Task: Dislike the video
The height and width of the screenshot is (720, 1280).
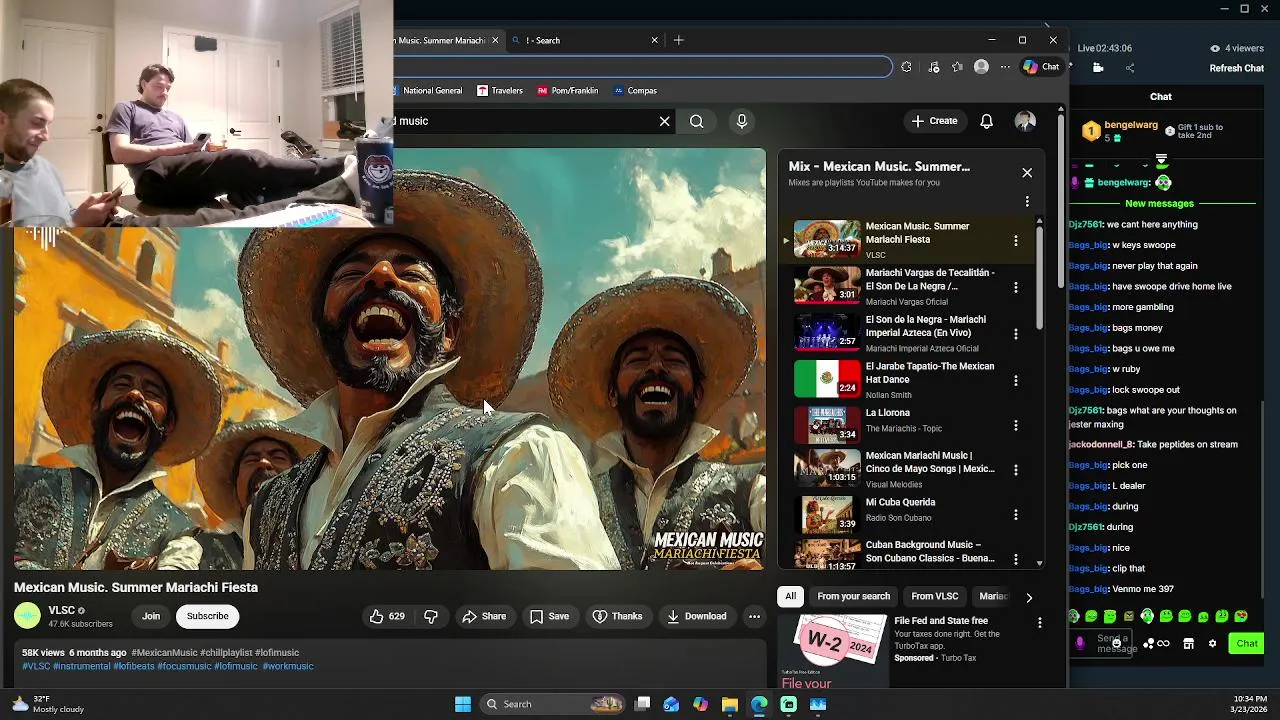Action: coord(431,616)
